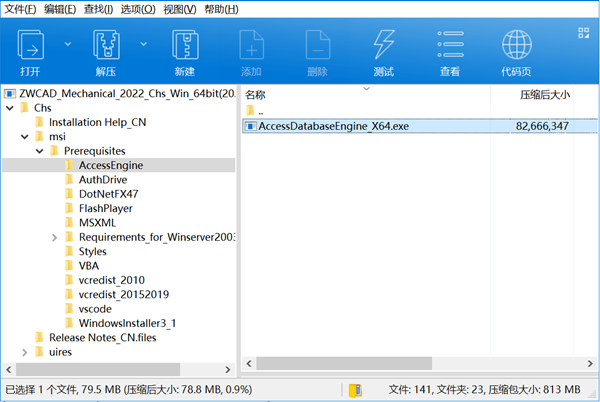Select the Prerequisites folder
This screenshot has height=402, width=600.
pyautogui.click(x=88, y=151)
